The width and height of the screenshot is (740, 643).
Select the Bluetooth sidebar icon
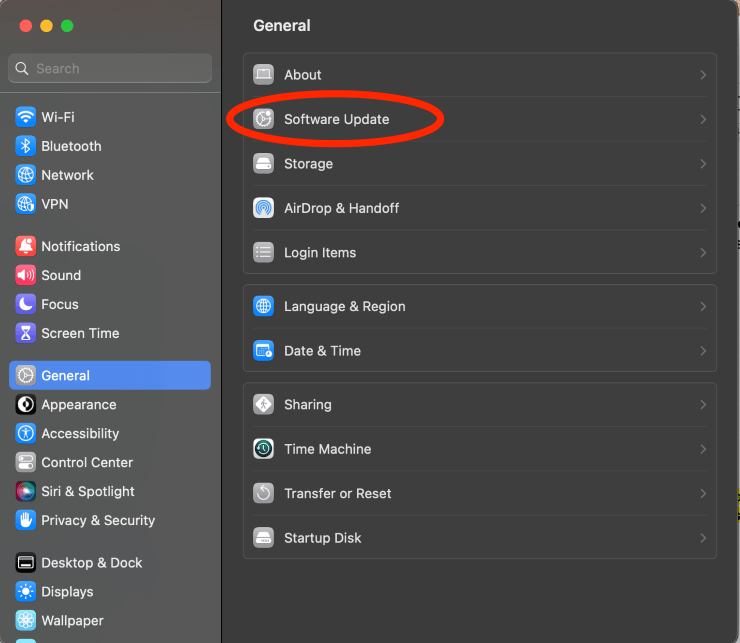[x=25, y=146]
